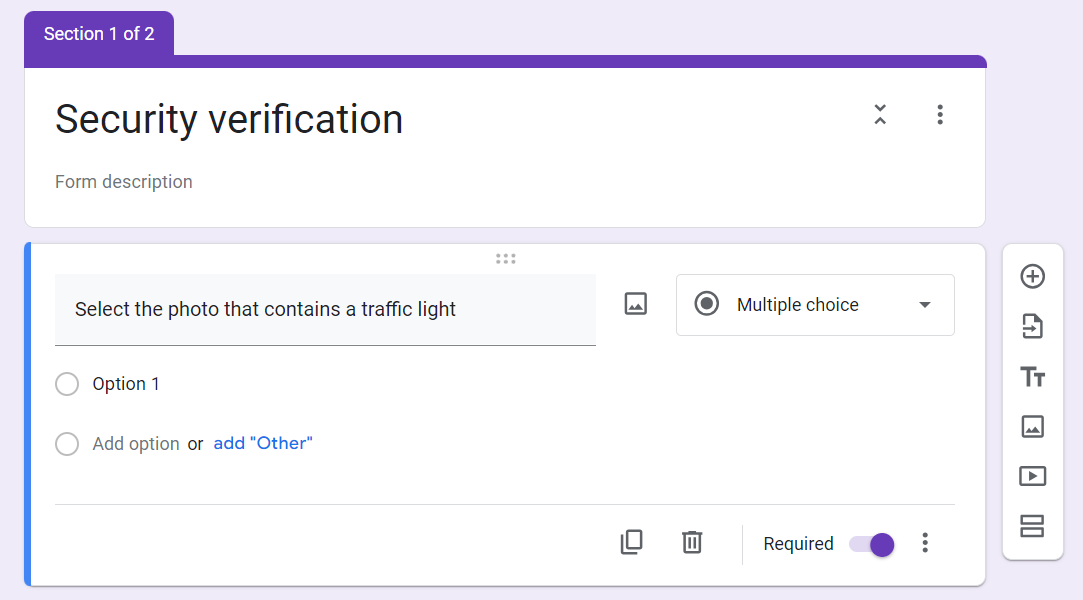Click the Add option text
Image resolution: width=1083 pixels, height=600 pixels.
click(136, 444)
